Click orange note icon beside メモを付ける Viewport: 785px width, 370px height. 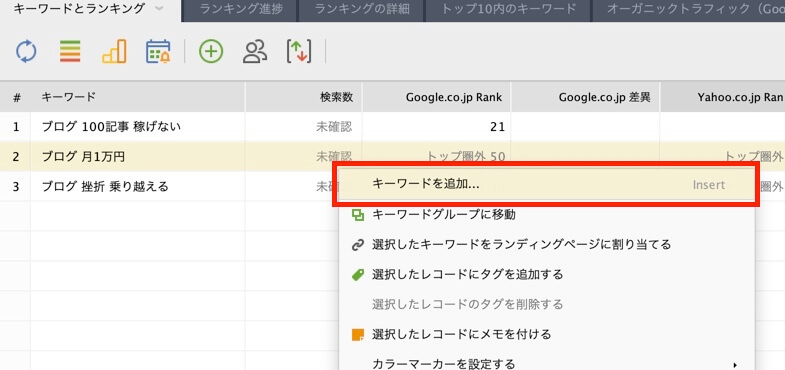coord(358,334)
